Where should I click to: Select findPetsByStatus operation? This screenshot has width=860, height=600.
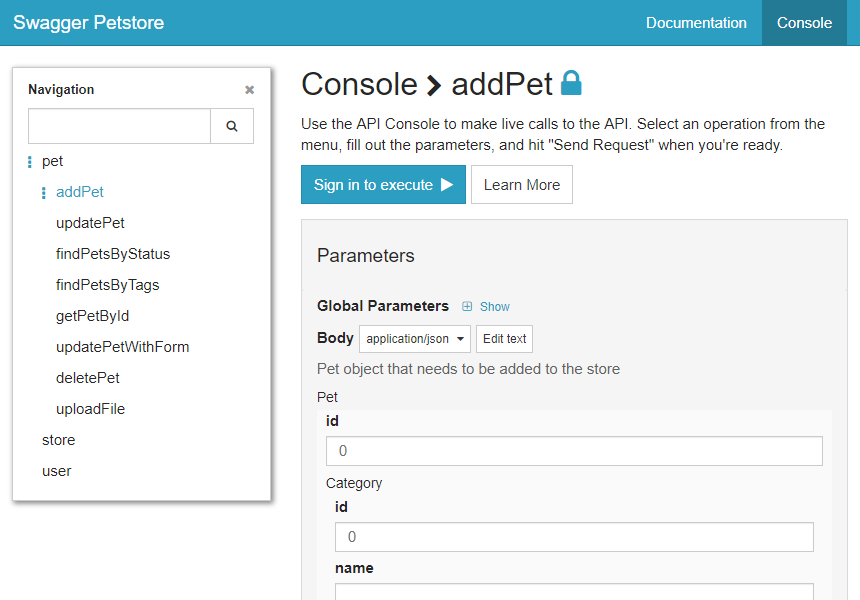(113, 254)
